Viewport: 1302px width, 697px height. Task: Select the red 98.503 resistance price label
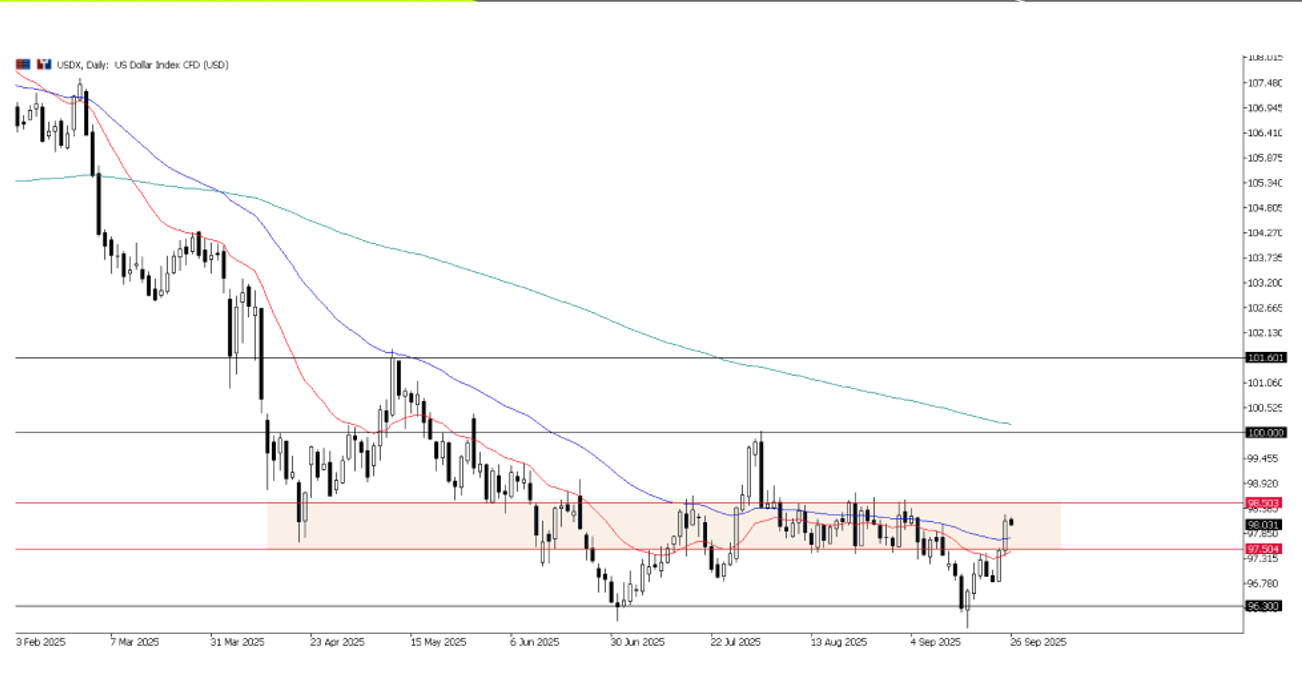(x=1265, y=503)
